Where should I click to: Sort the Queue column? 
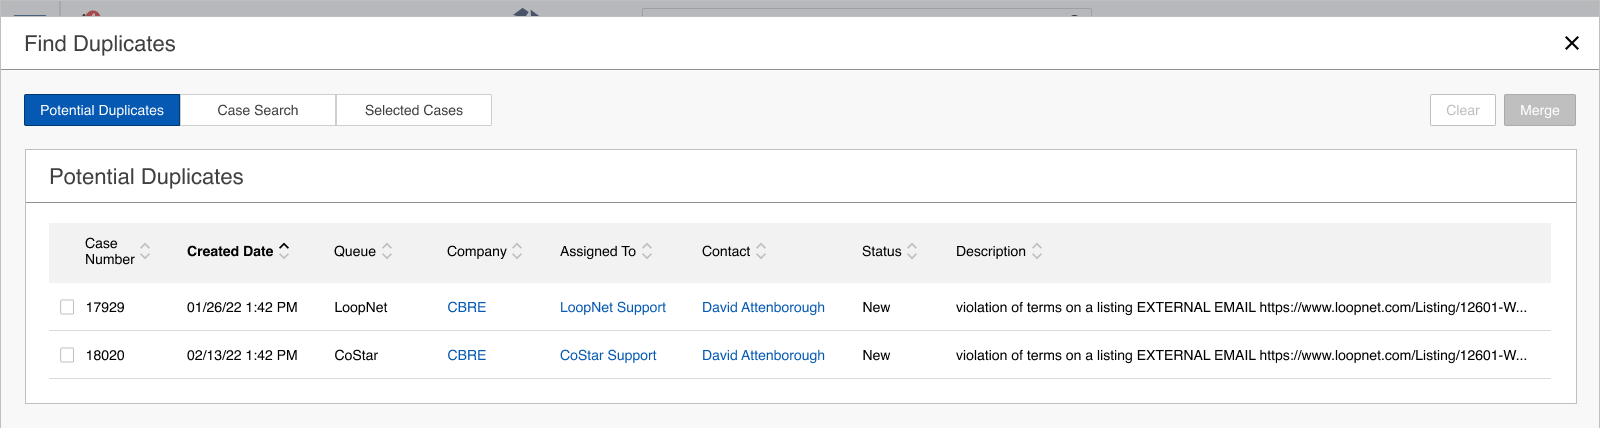387,251
